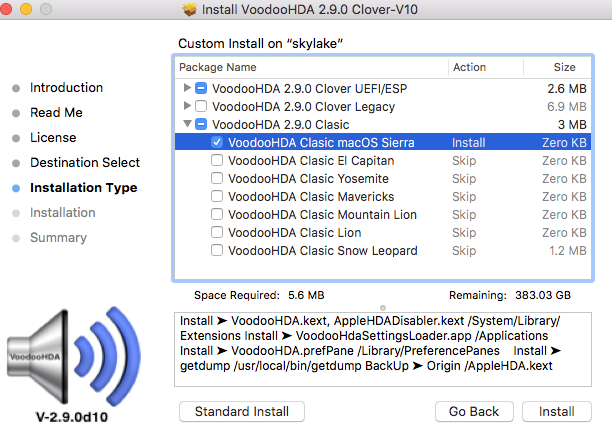Click the installer package icon in title bar

[190, 9]
